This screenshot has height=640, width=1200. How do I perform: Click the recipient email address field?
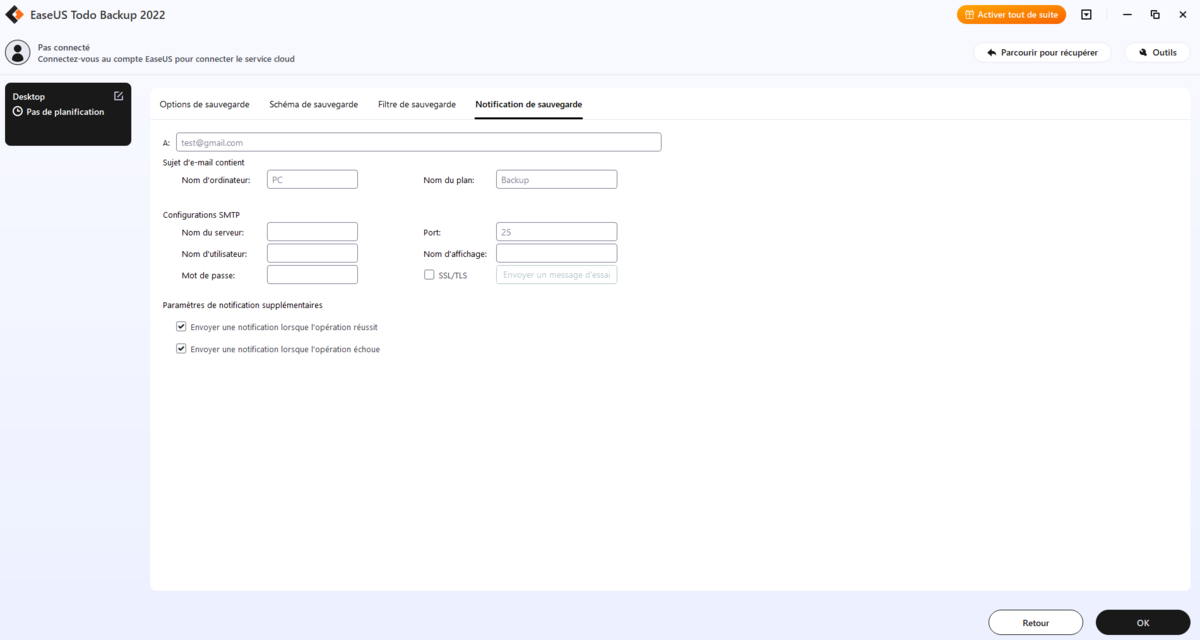(x=418, y=142)
